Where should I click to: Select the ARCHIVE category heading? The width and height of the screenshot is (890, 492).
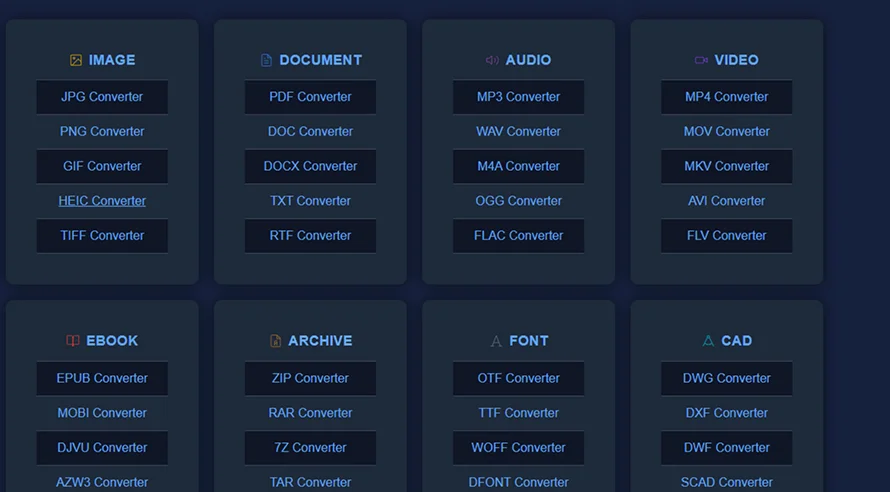[320, 341]
